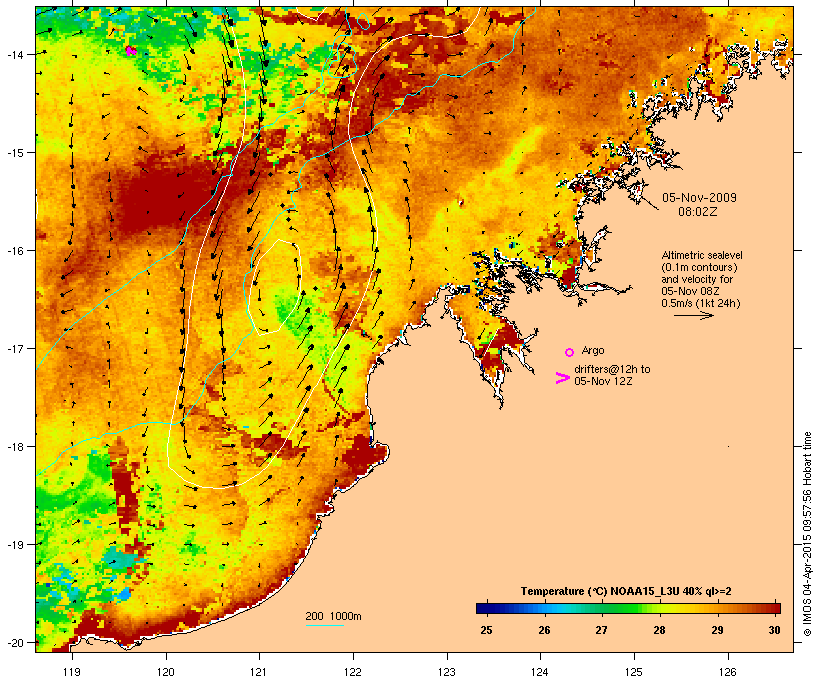The height and width of the screenshot is (680, 820).
Task: Click the '(0.1m contours)' legend text
Action: tap(699, 267)
